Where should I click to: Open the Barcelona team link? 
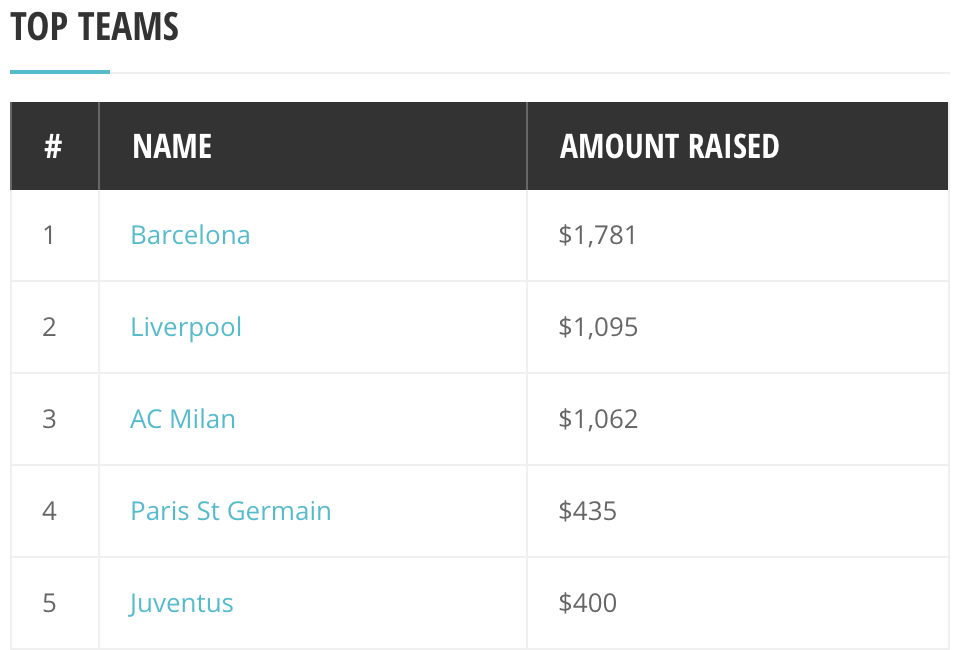pos(190,235)
